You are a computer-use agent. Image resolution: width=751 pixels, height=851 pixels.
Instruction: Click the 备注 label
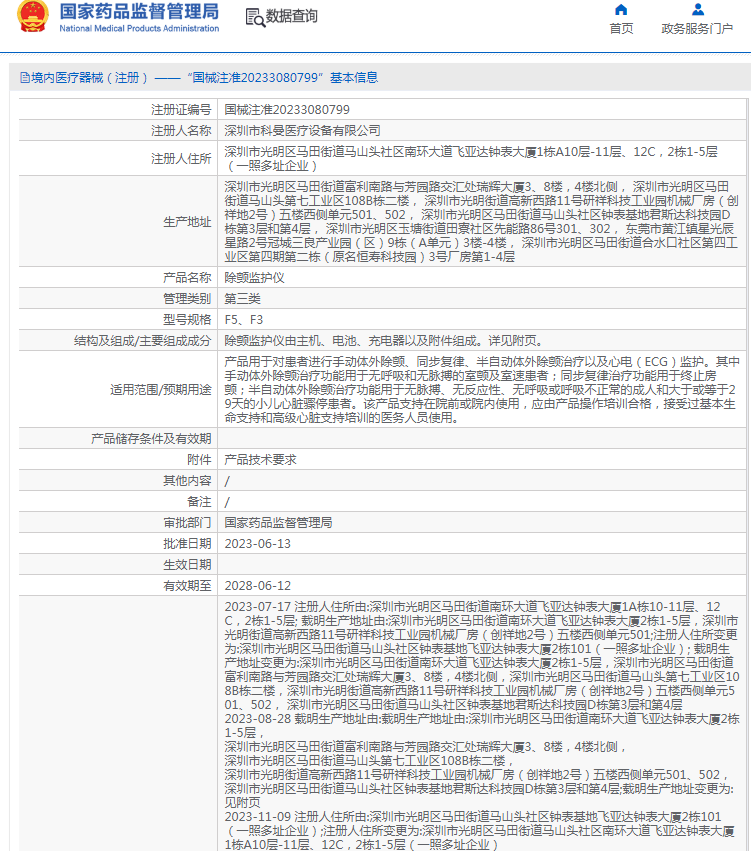pos(199,501)
